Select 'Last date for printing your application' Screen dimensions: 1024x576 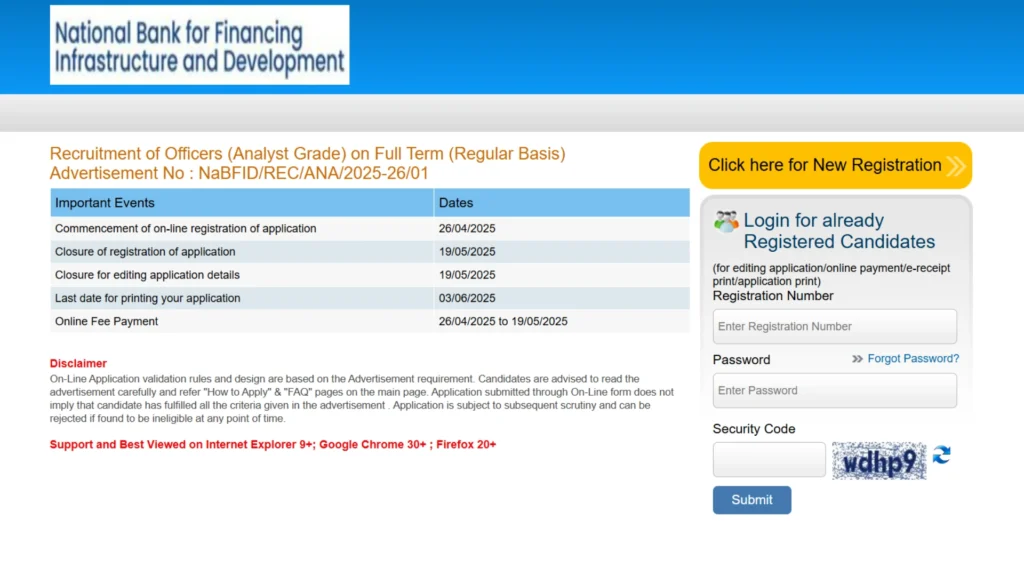[x=148, y=298]
